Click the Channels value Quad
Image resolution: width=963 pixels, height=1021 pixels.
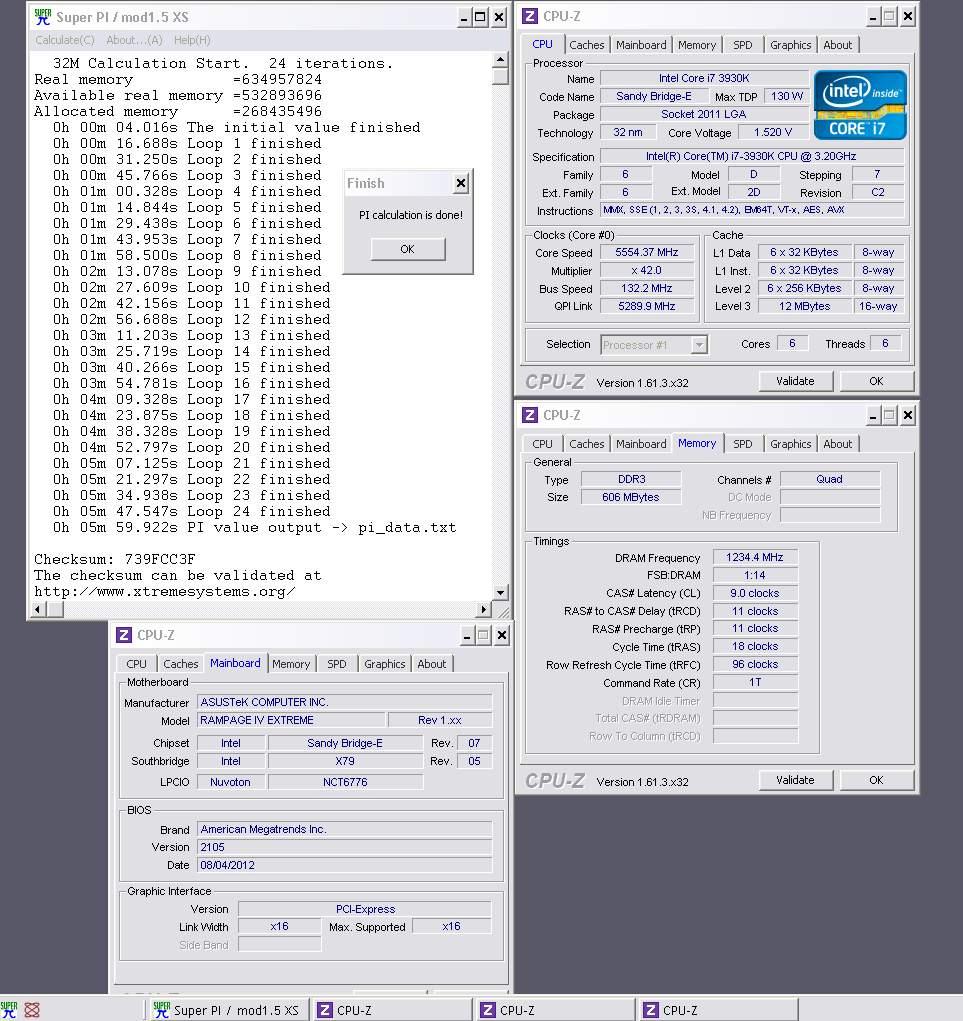click(830, 479)
